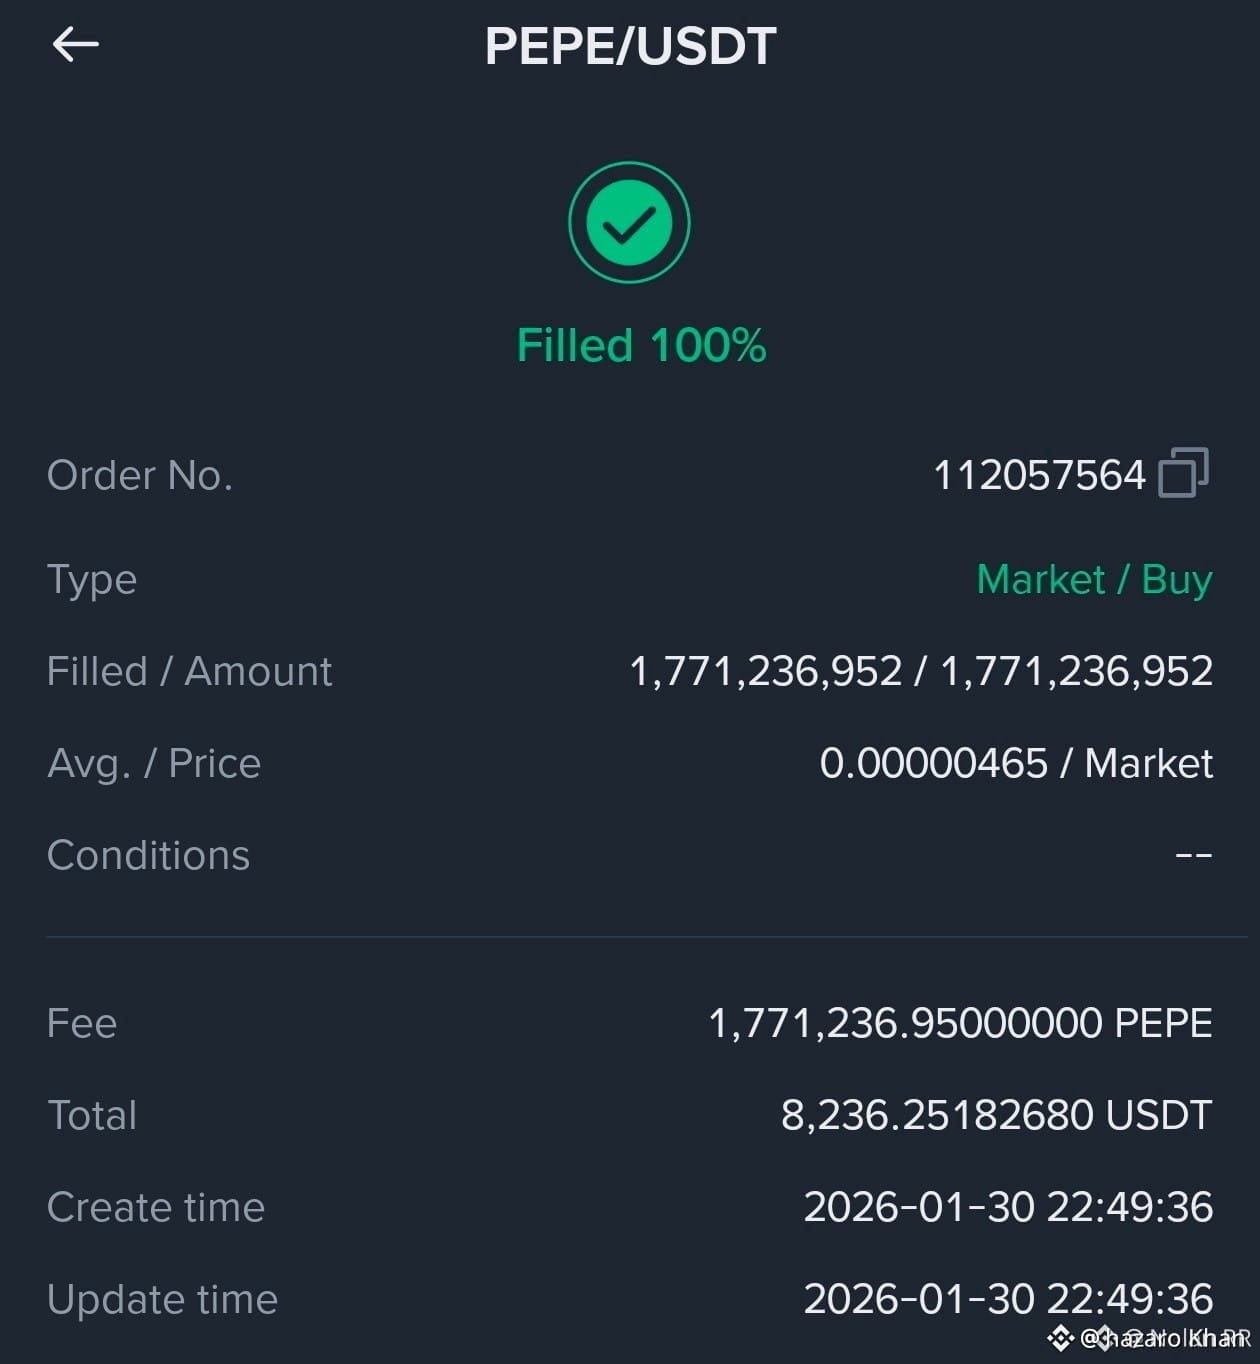Tap the Market / Buy type value
Viewport: 1260px width, 1364px height.
pyautogui.click(x=1094, y=579)
